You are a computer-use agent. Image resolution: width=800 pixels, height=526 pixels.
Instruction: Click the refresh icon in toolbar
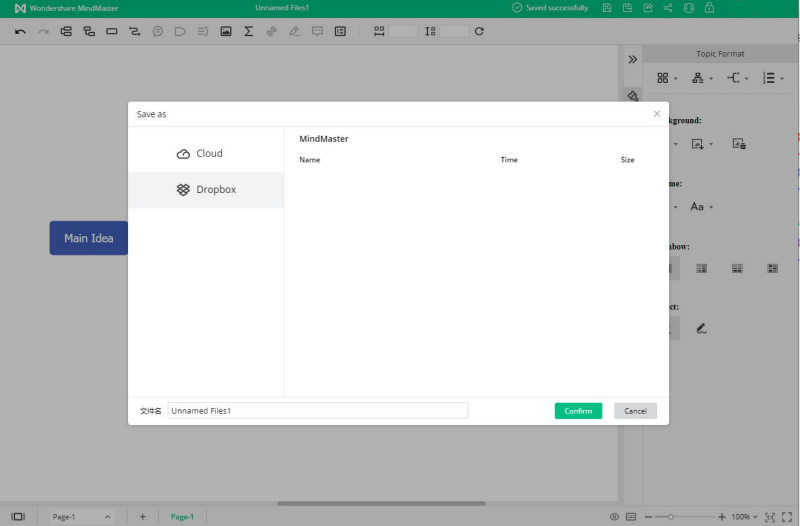479,32
